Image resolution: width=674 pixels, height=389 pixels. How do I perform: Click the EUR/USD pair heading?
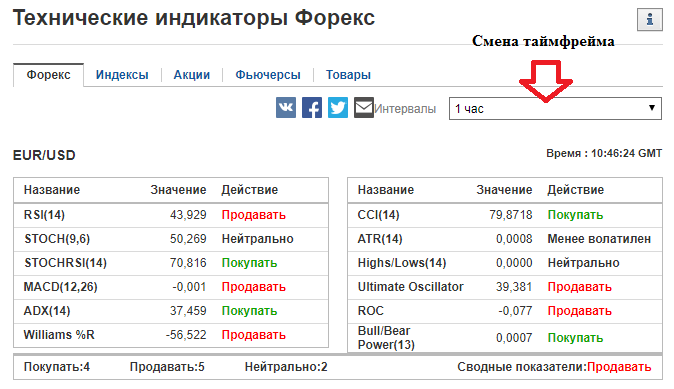[x=44, y=155]
